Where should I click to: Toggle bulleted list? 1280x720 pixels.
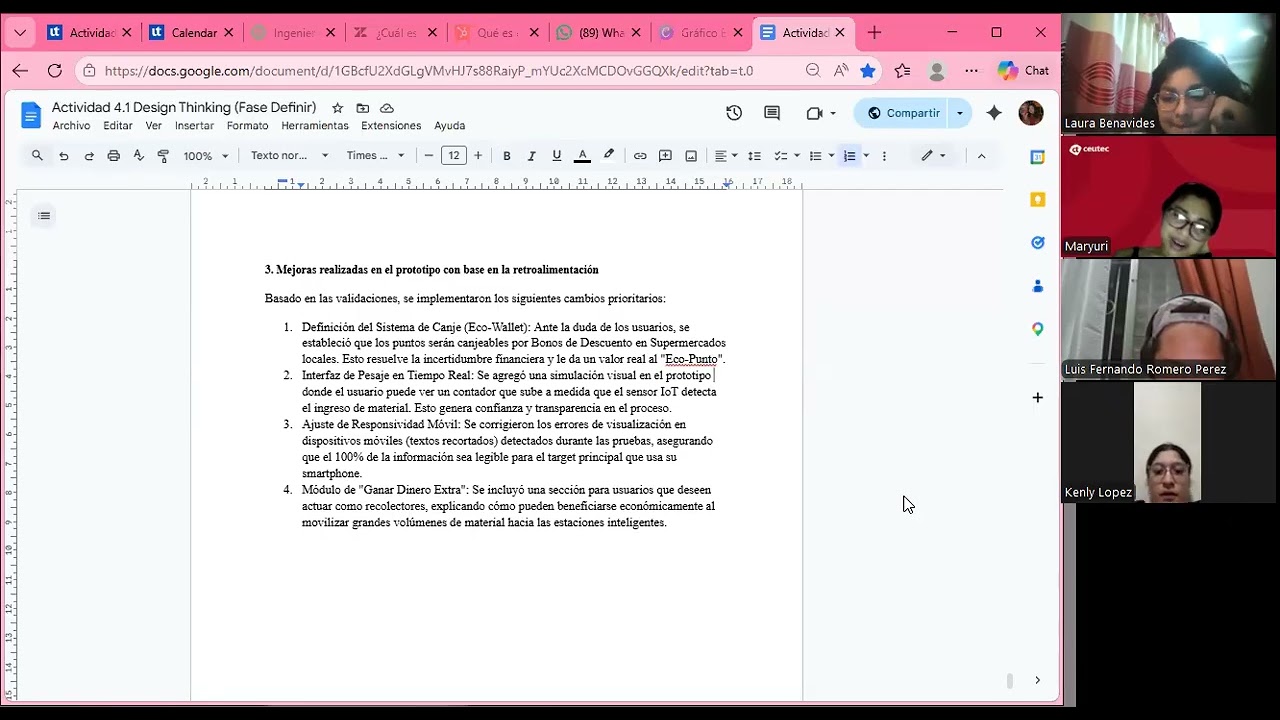(815, 156)
